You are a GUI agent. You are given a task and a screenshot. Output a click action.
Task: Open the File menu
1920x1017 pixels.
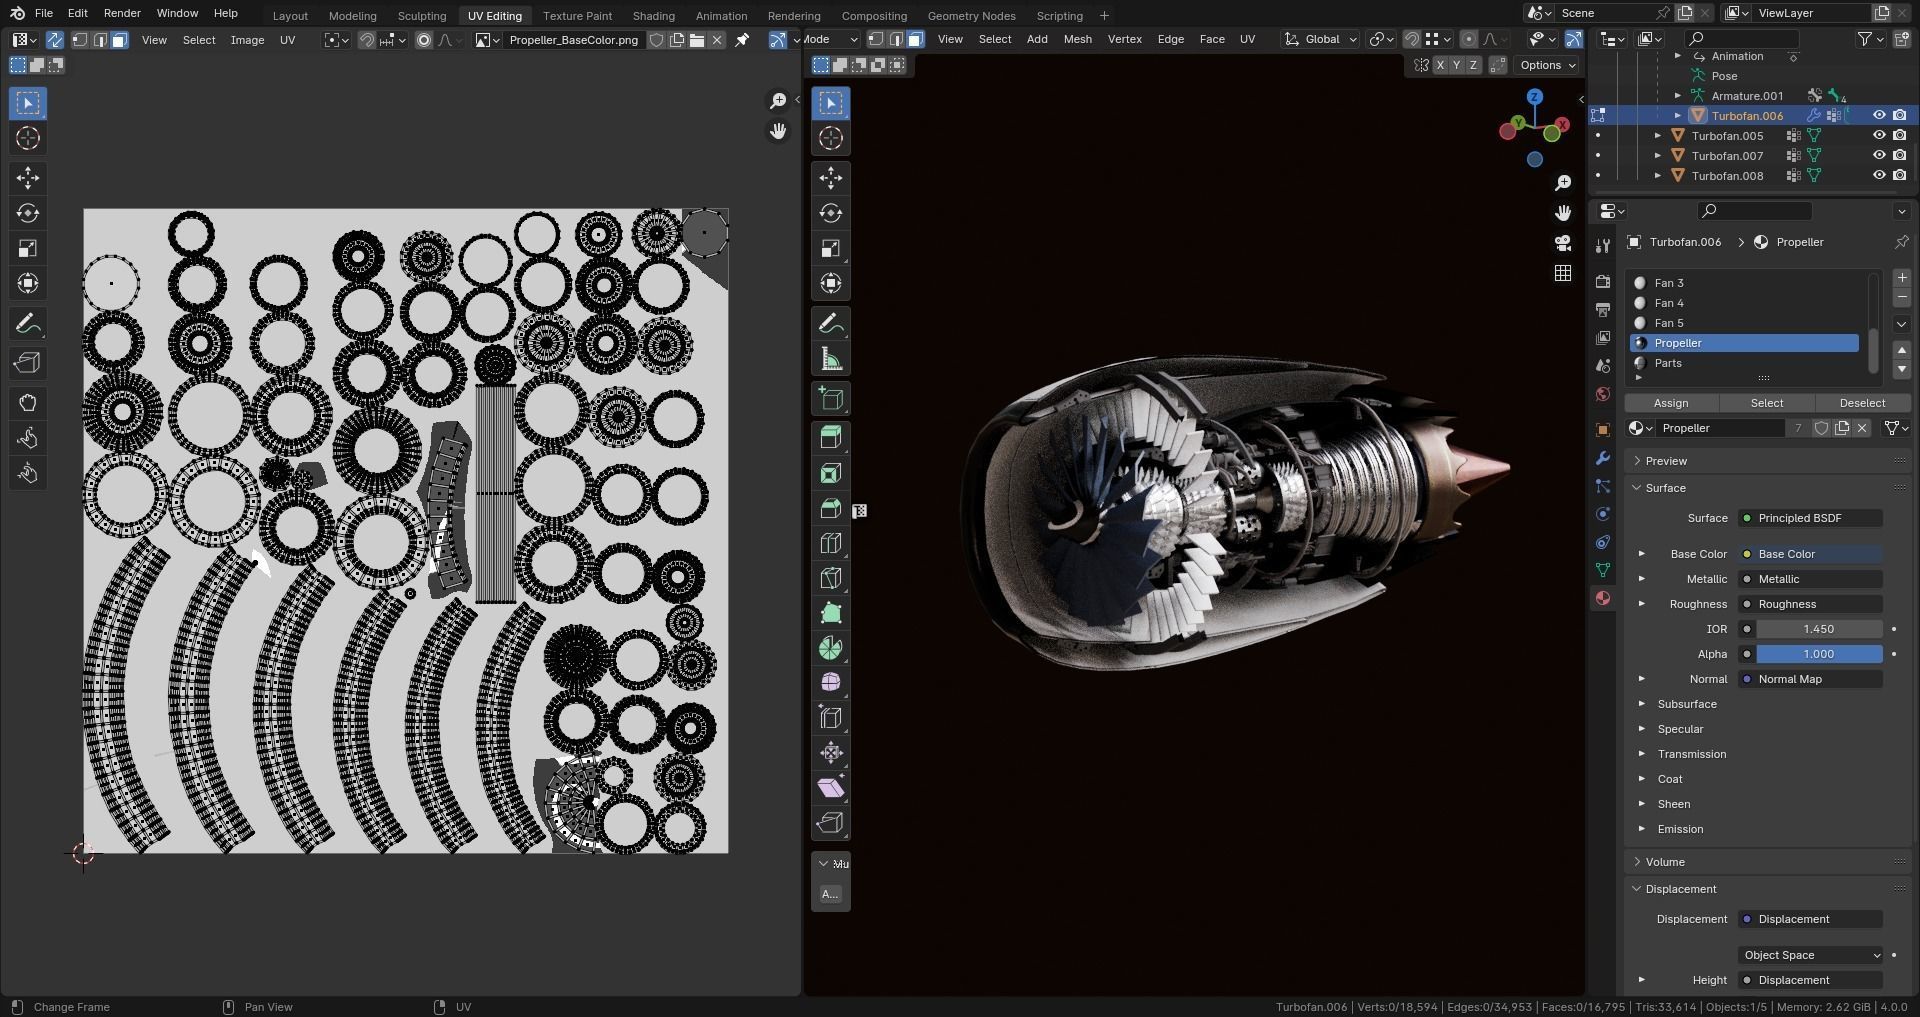click(44, 13)
